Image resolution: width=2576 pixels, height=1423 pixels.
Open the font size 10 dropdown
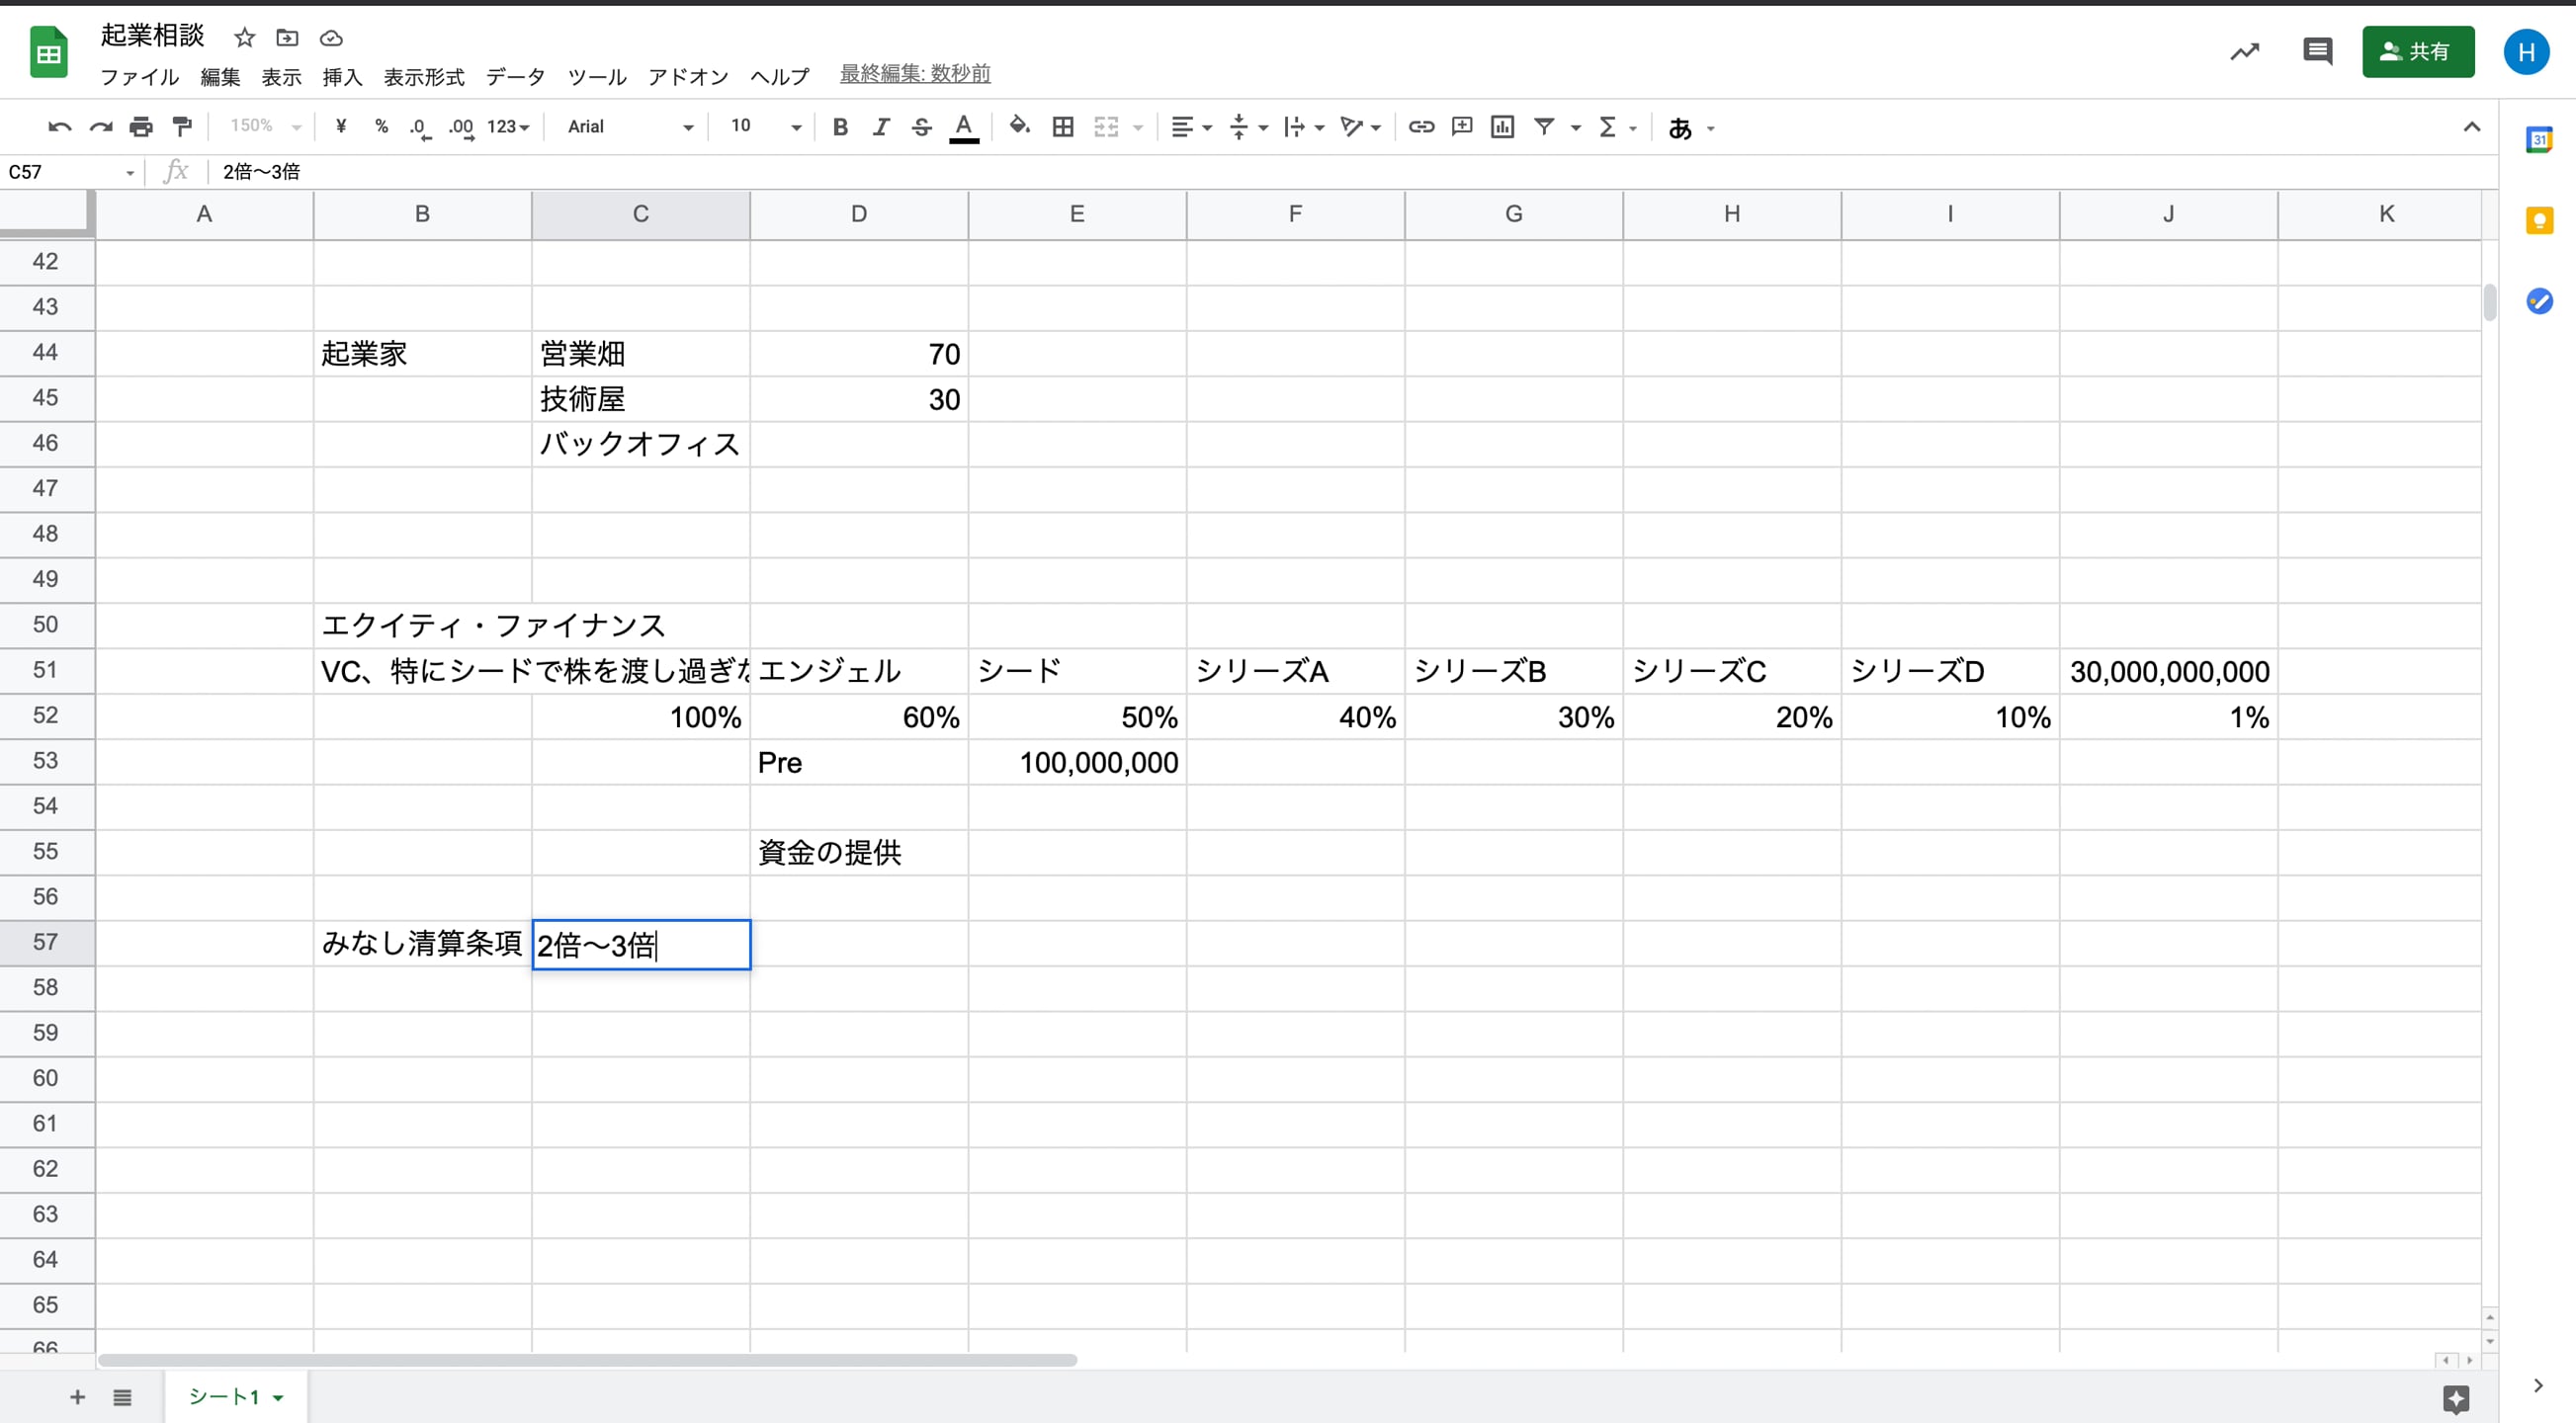pyautogui.click(x=765, y=127)
